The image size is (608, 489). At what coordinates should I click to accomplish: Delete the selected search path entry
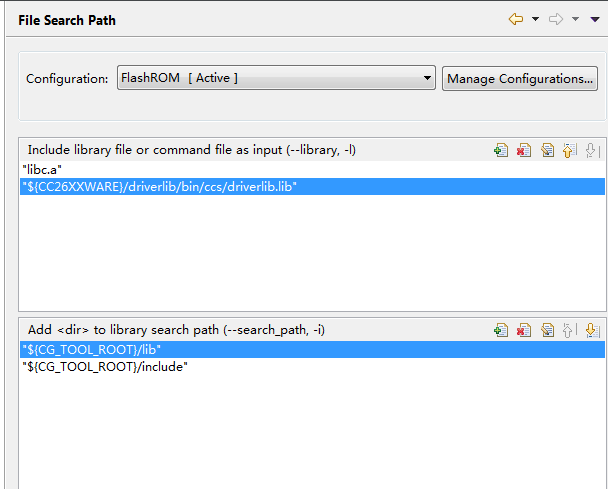(524, 330)
